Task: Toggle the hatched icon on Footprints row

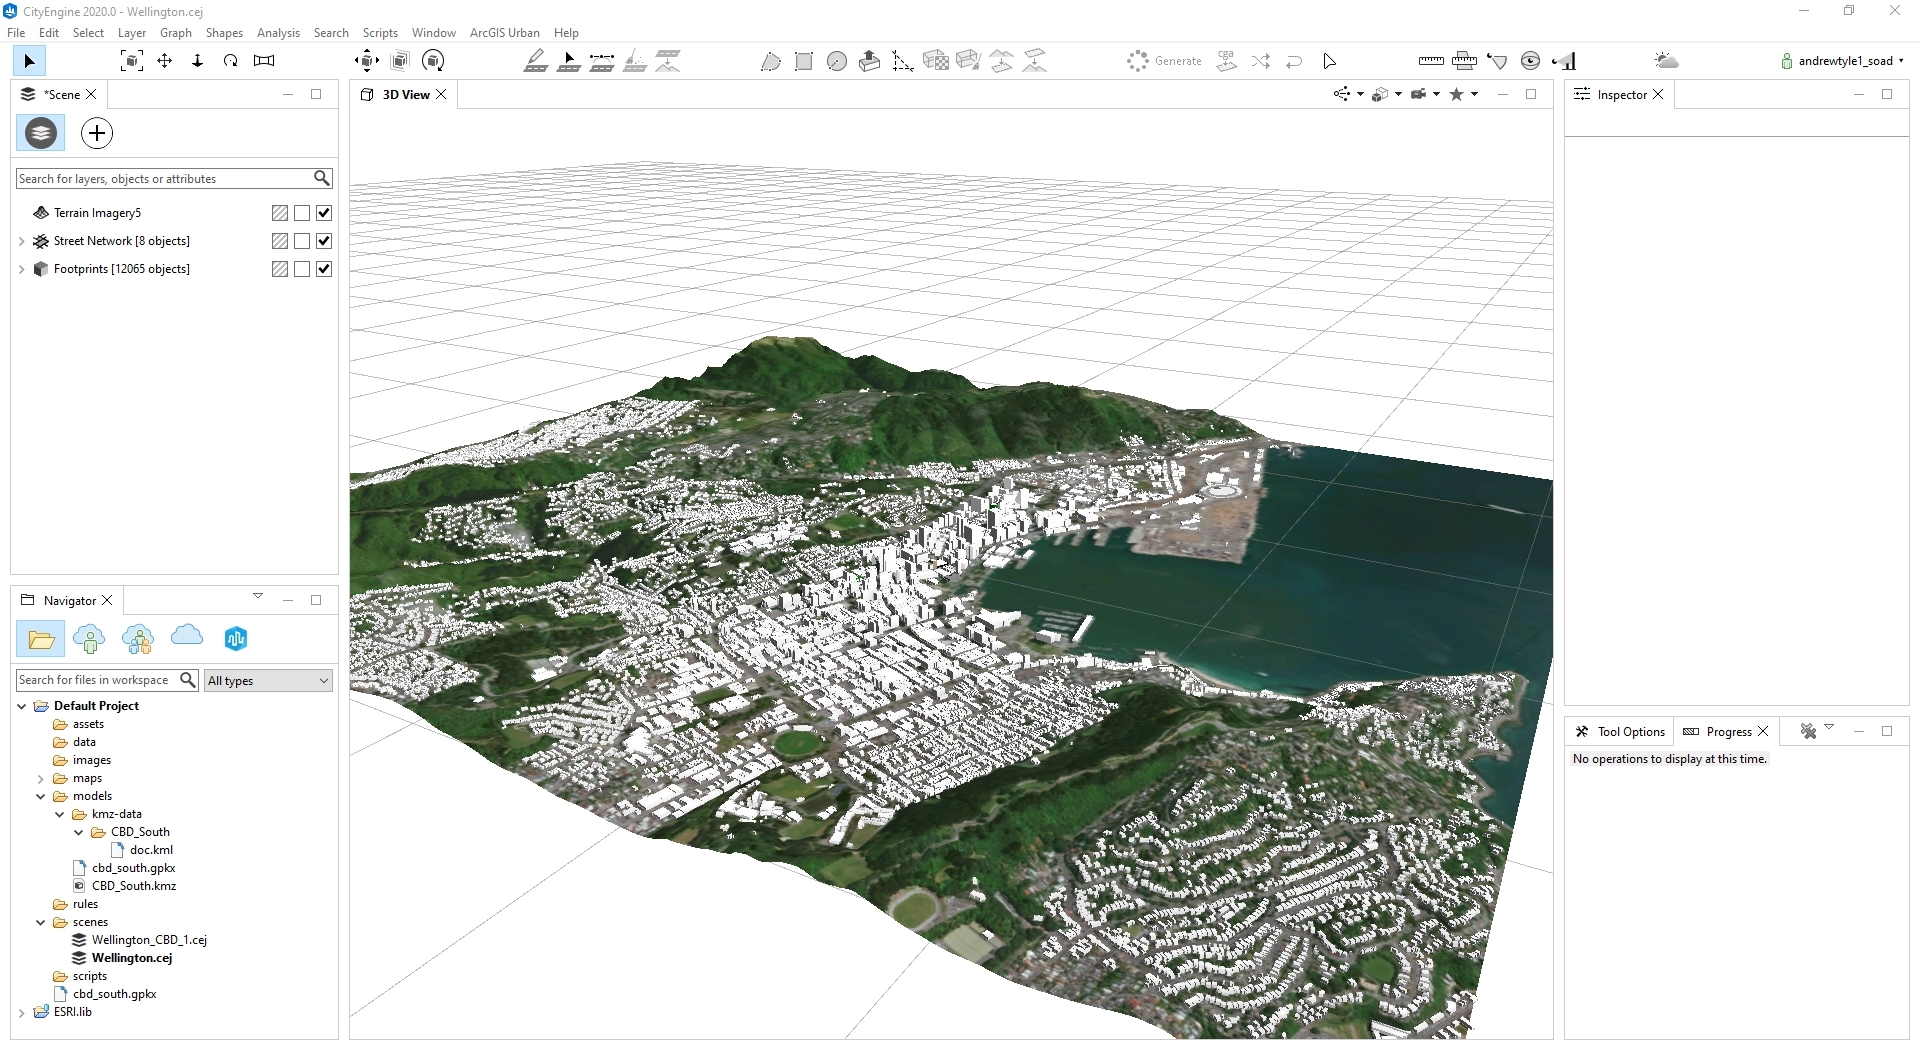Action: click(280, 269)
